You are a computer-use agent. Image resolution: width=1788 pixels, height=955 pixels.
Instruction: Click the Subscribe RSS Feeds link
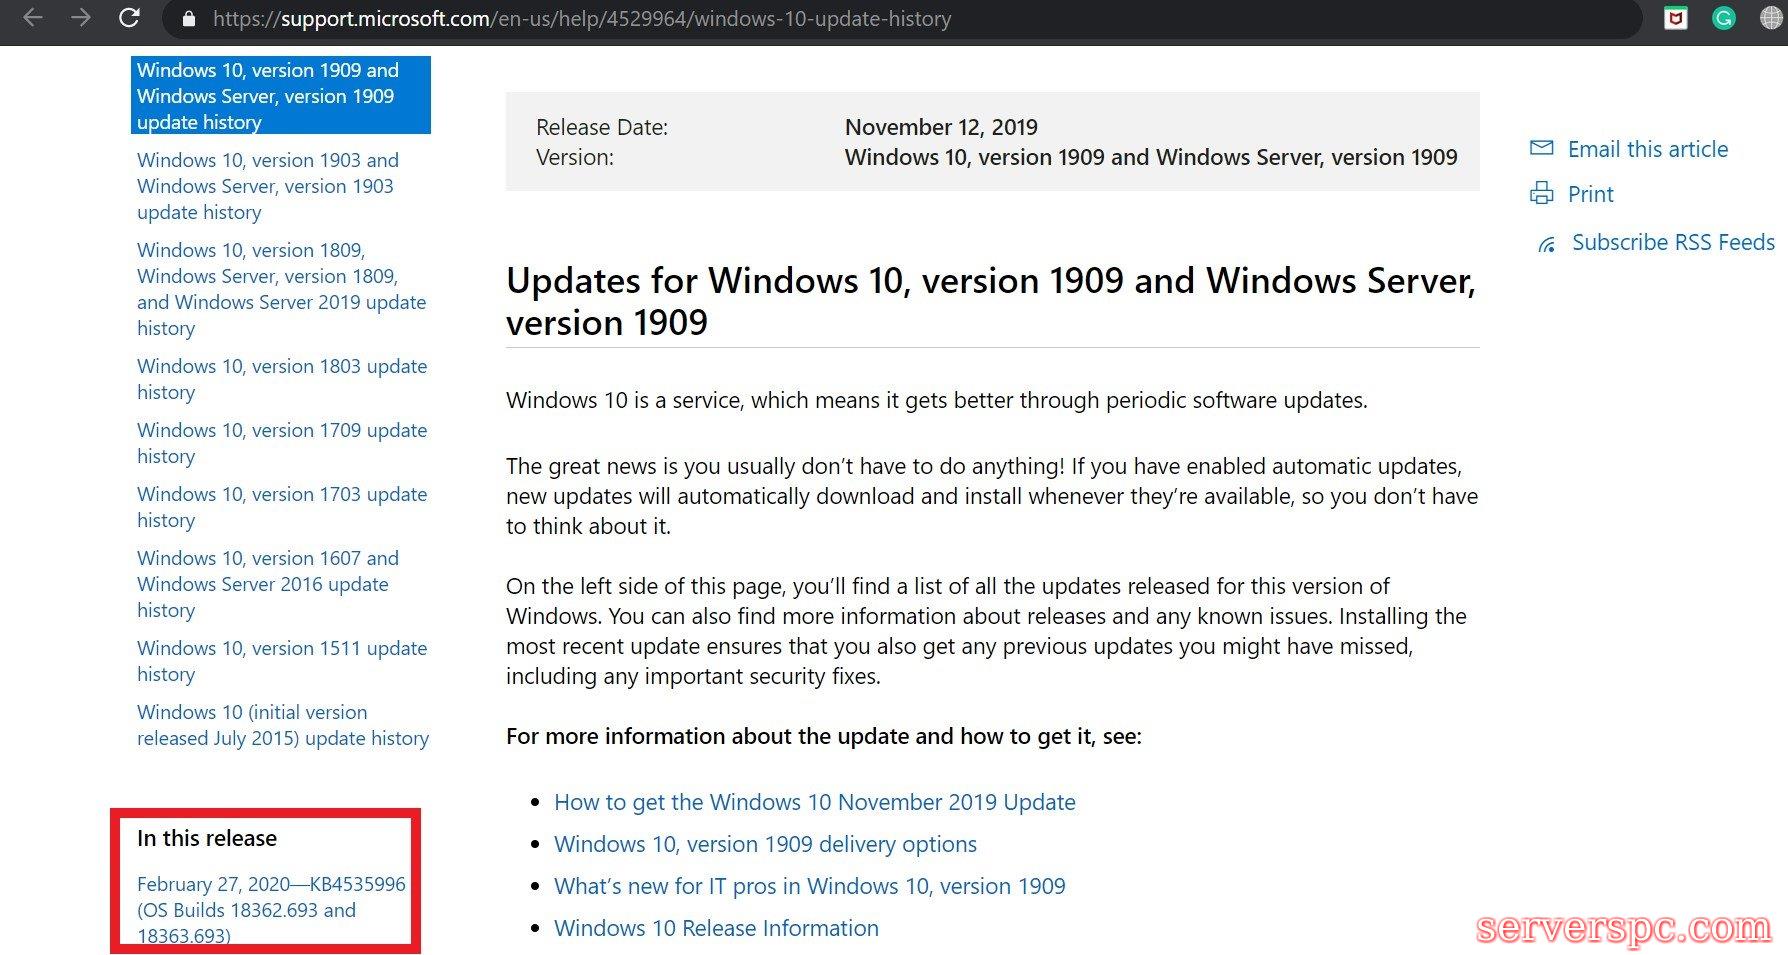pos(1673,243)
